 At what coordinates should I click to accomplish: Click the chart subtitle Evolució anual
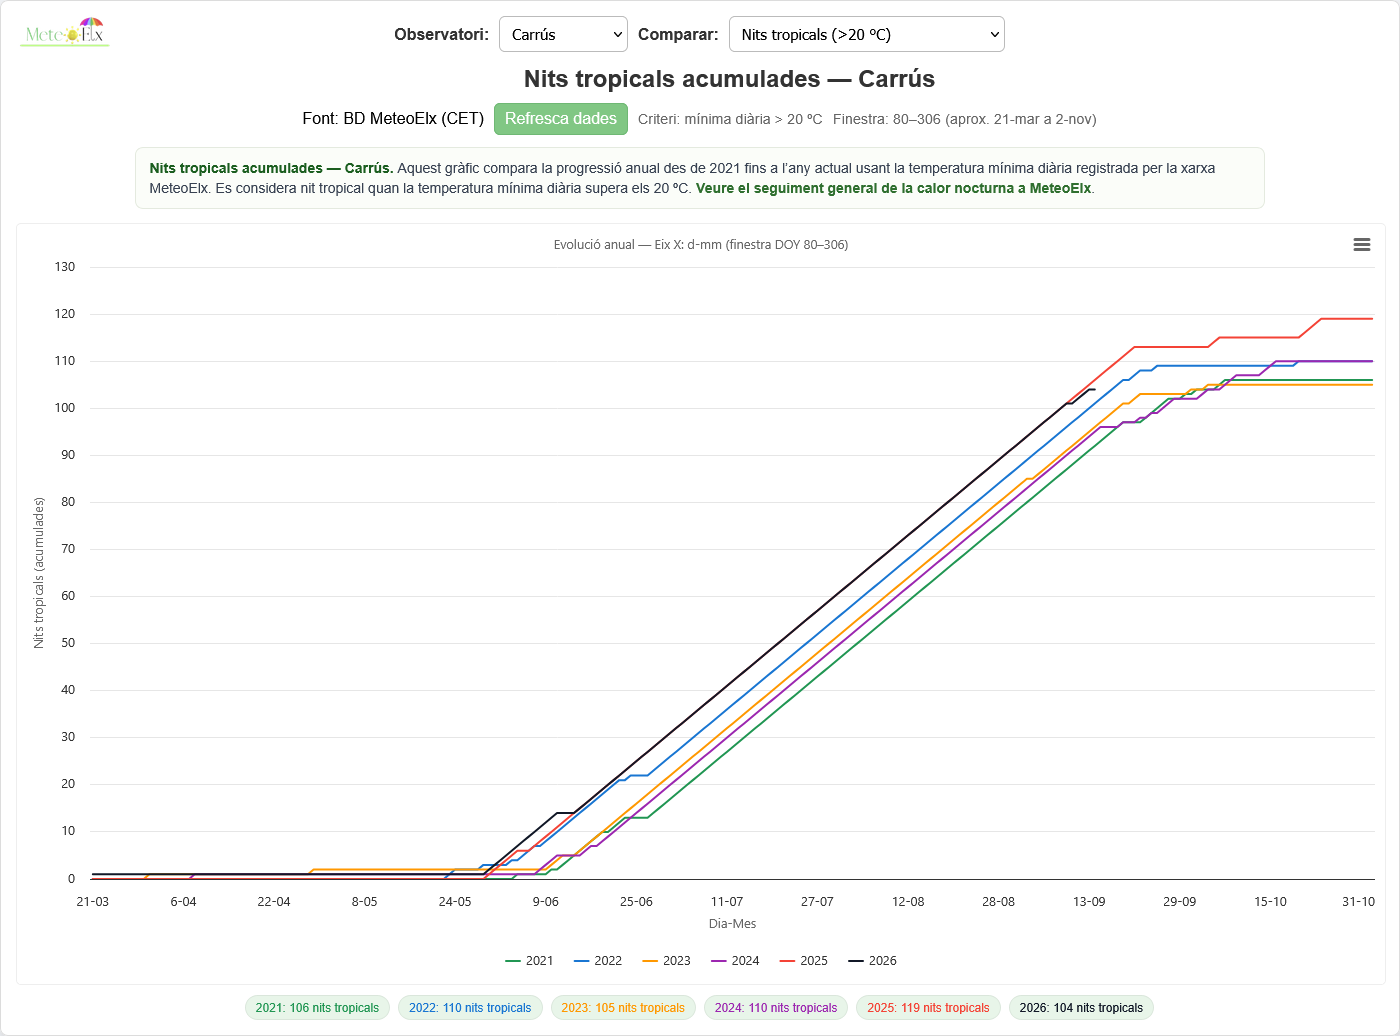pyautogui.click(x=701, y=245)
